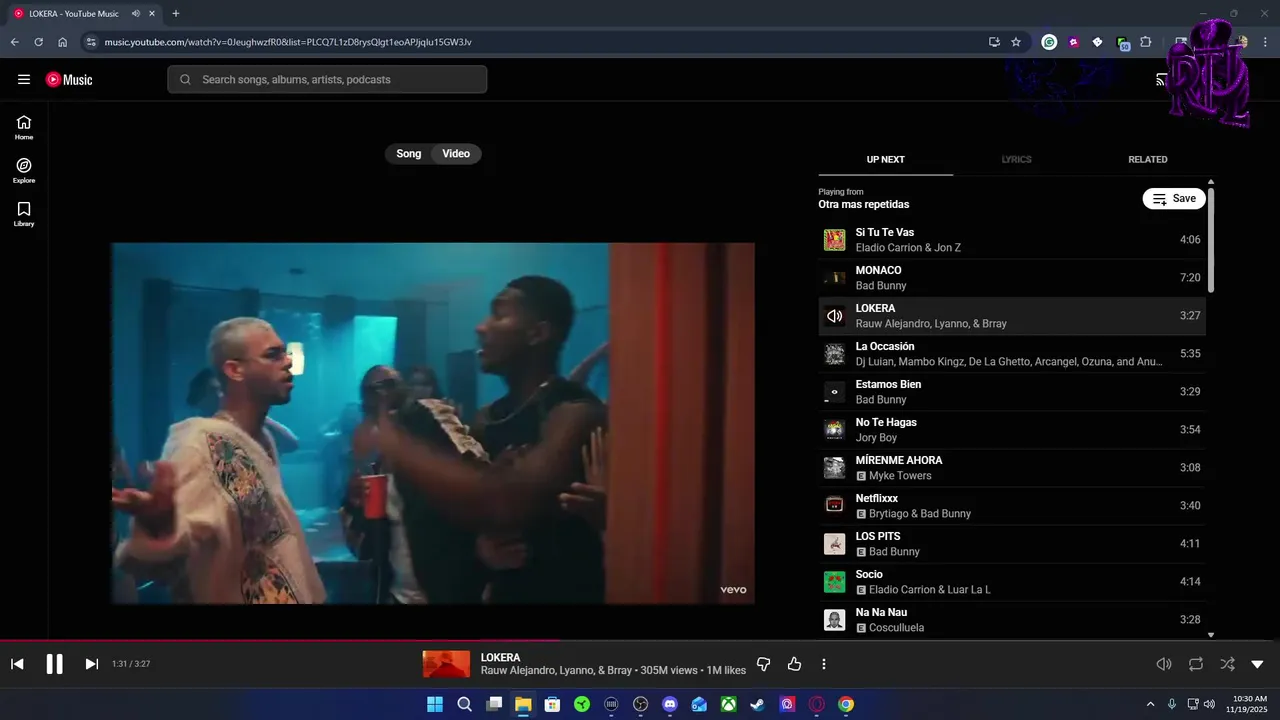Bookmark this page with the star
This screenshot has width=1280, height=720.
click(x=1016, y=42)
